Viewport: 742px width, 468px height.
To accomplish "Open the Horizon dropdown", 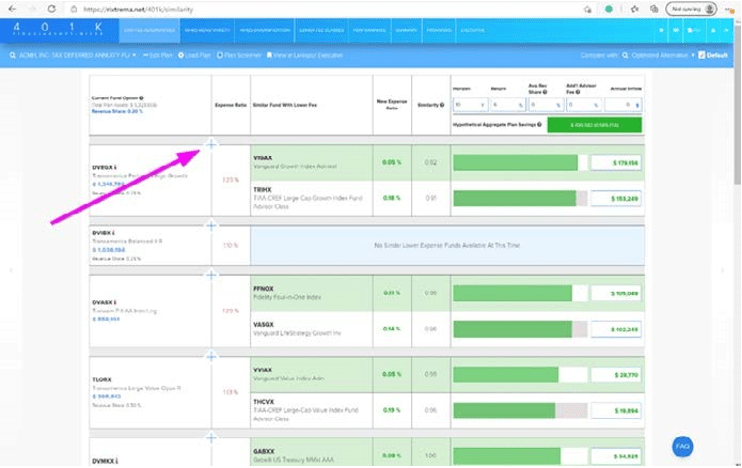I will [x=470, y=104].
